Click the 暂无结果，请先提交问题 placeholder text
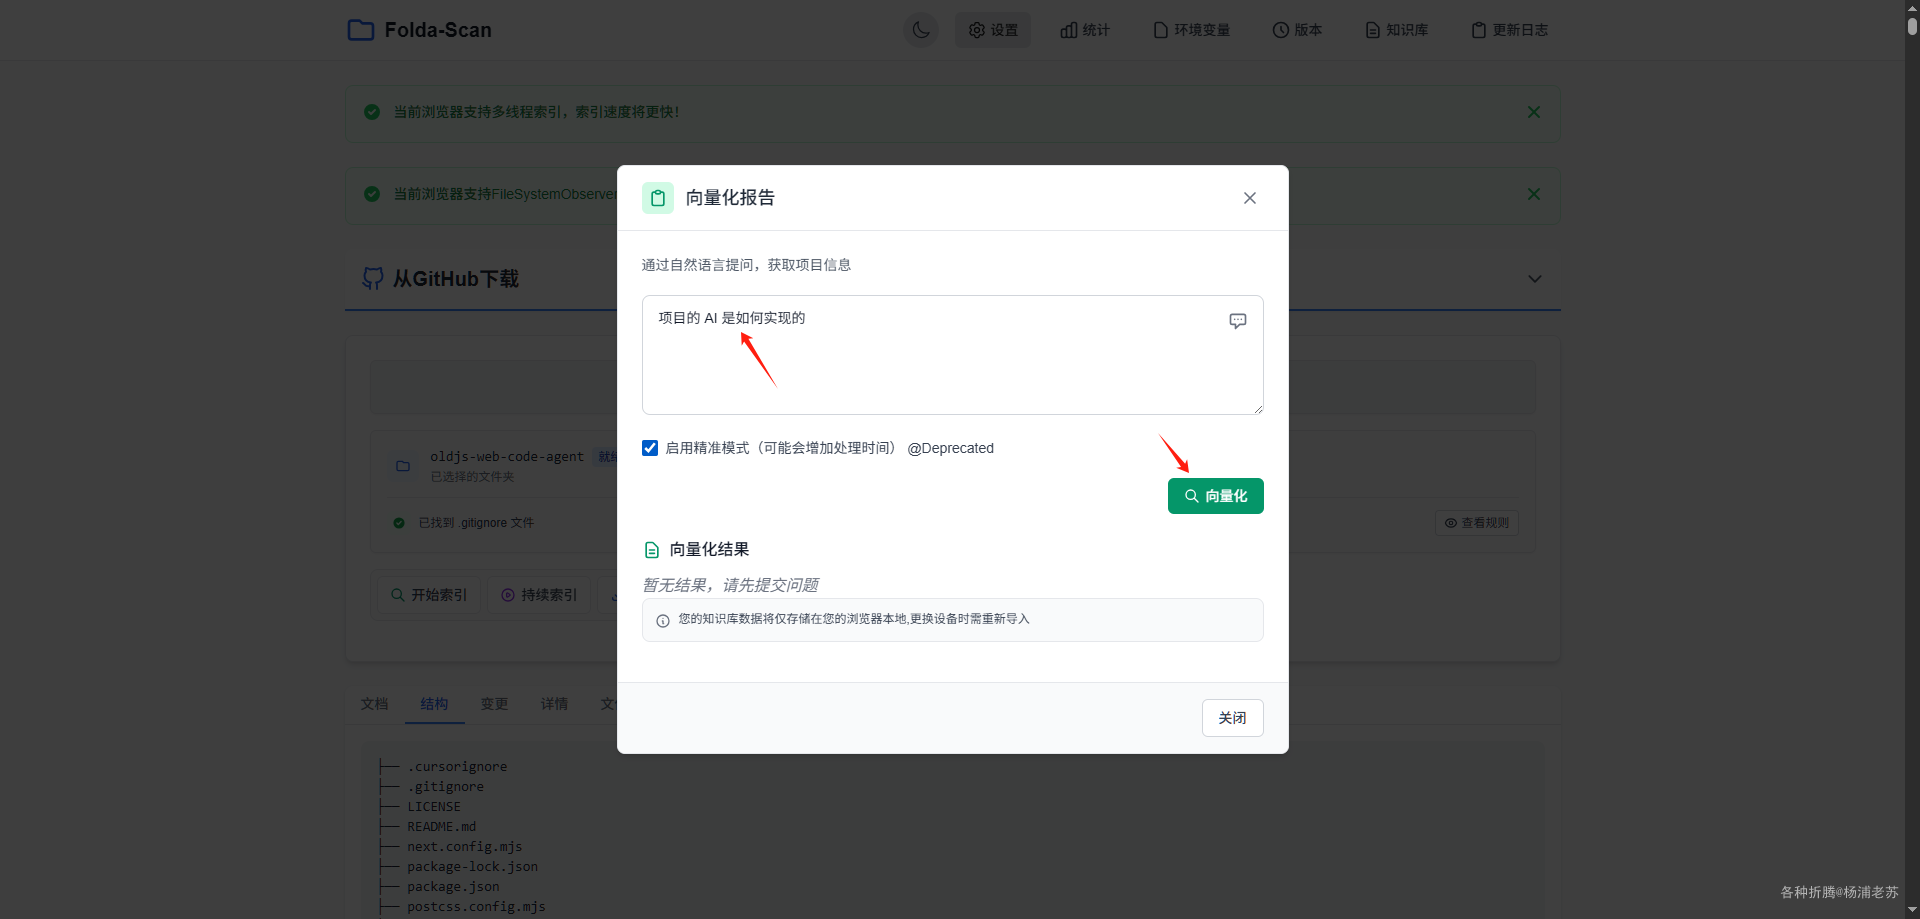Image resolution: width=1920 pixels, height=919 pixels. click(x=730, y=585)
